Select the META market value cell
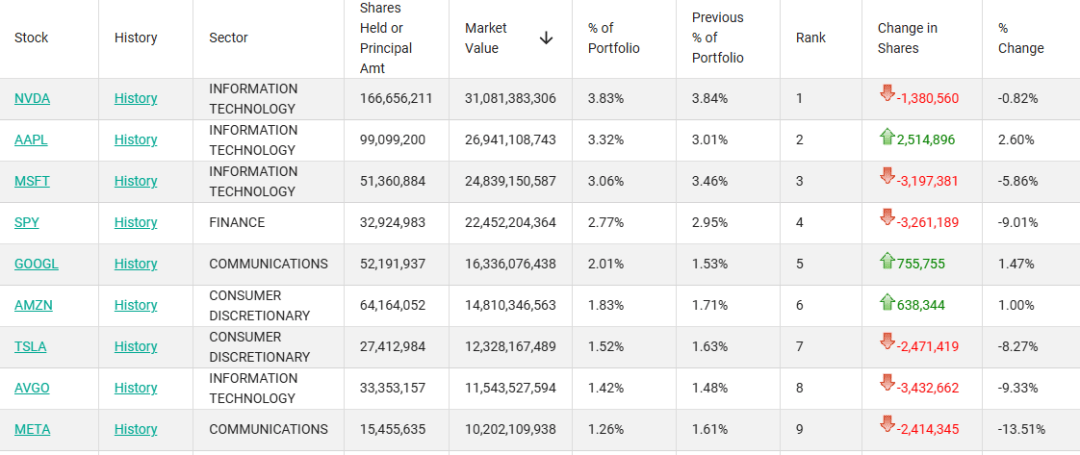 510,429
